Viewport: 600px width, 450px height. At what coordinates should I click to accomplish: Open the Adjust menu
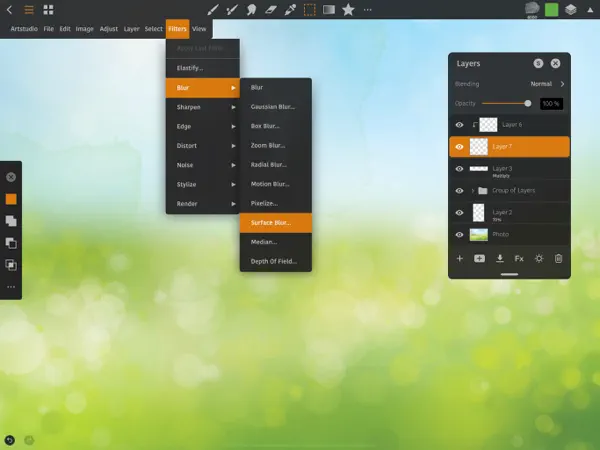(109, 29)
